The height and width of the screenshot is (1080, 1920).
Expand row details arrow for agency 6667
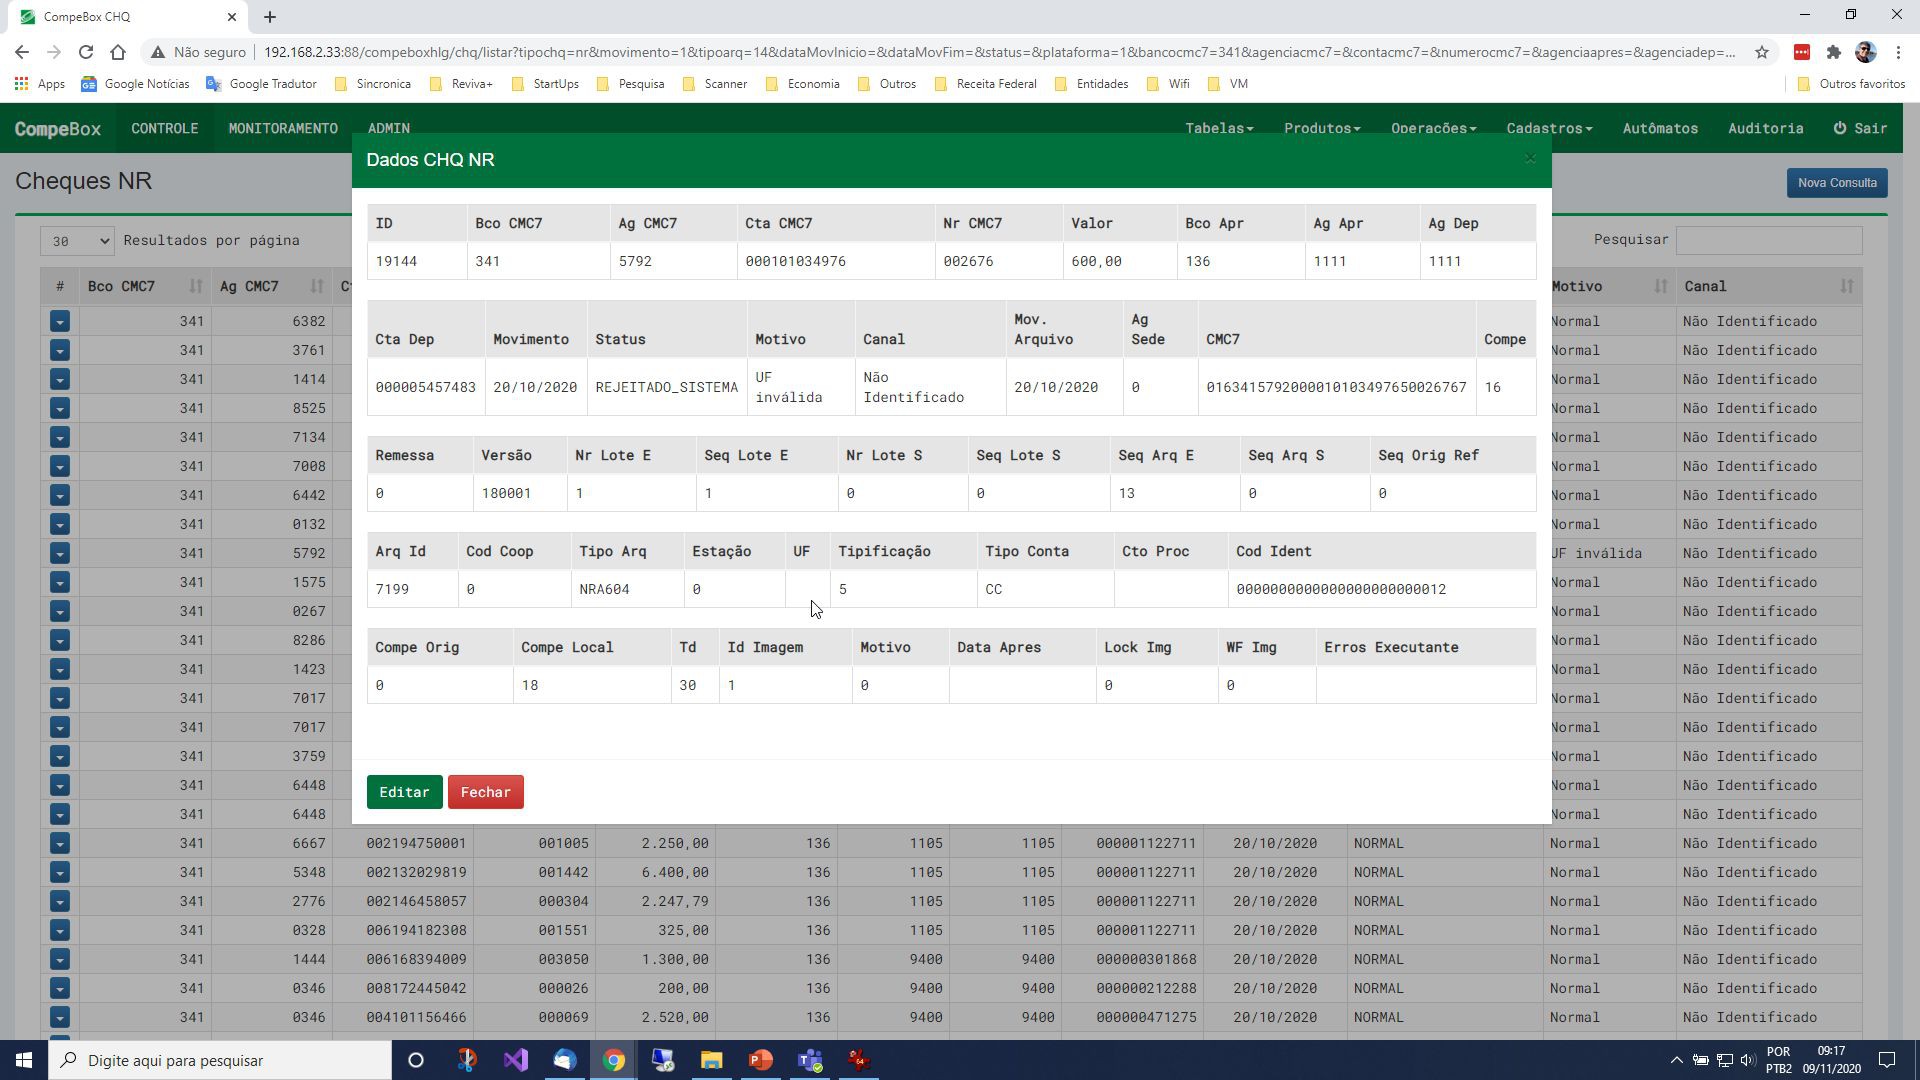60,843
